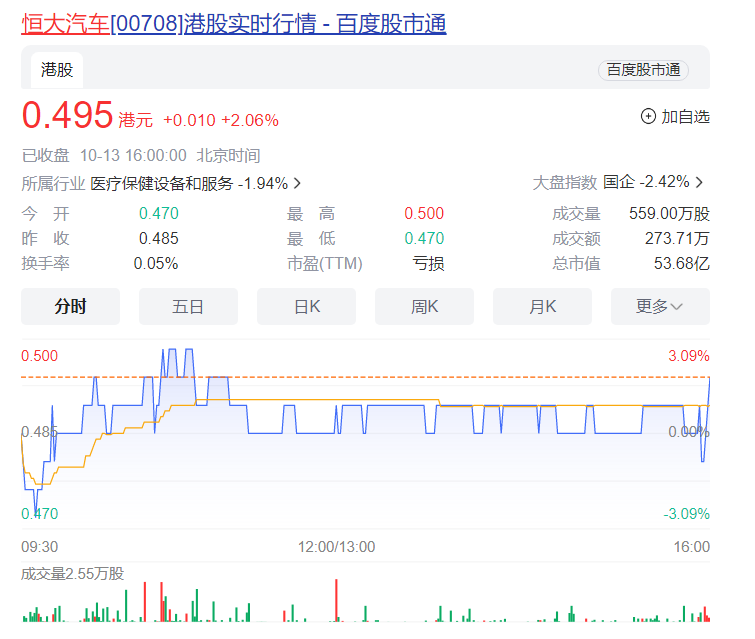Screen dimensions: 755x639
Task: Click the 12:00/13:00 midday time marker
Action: [337, 546]
